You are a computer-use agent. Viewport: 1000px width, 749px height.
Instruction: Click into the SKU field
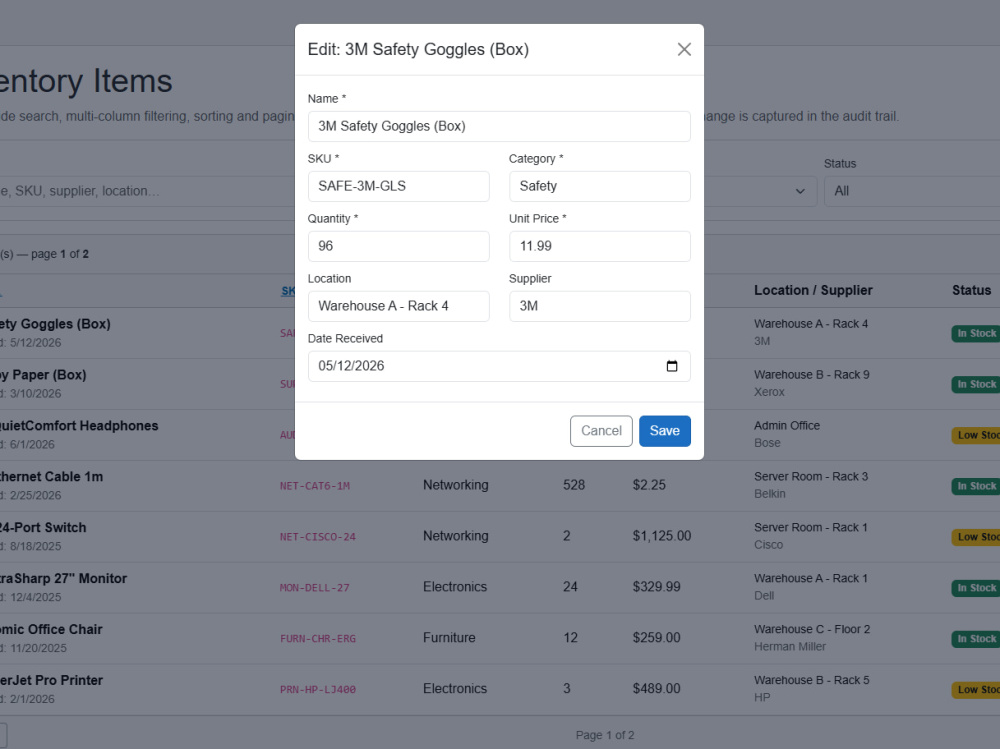point(399,186)
